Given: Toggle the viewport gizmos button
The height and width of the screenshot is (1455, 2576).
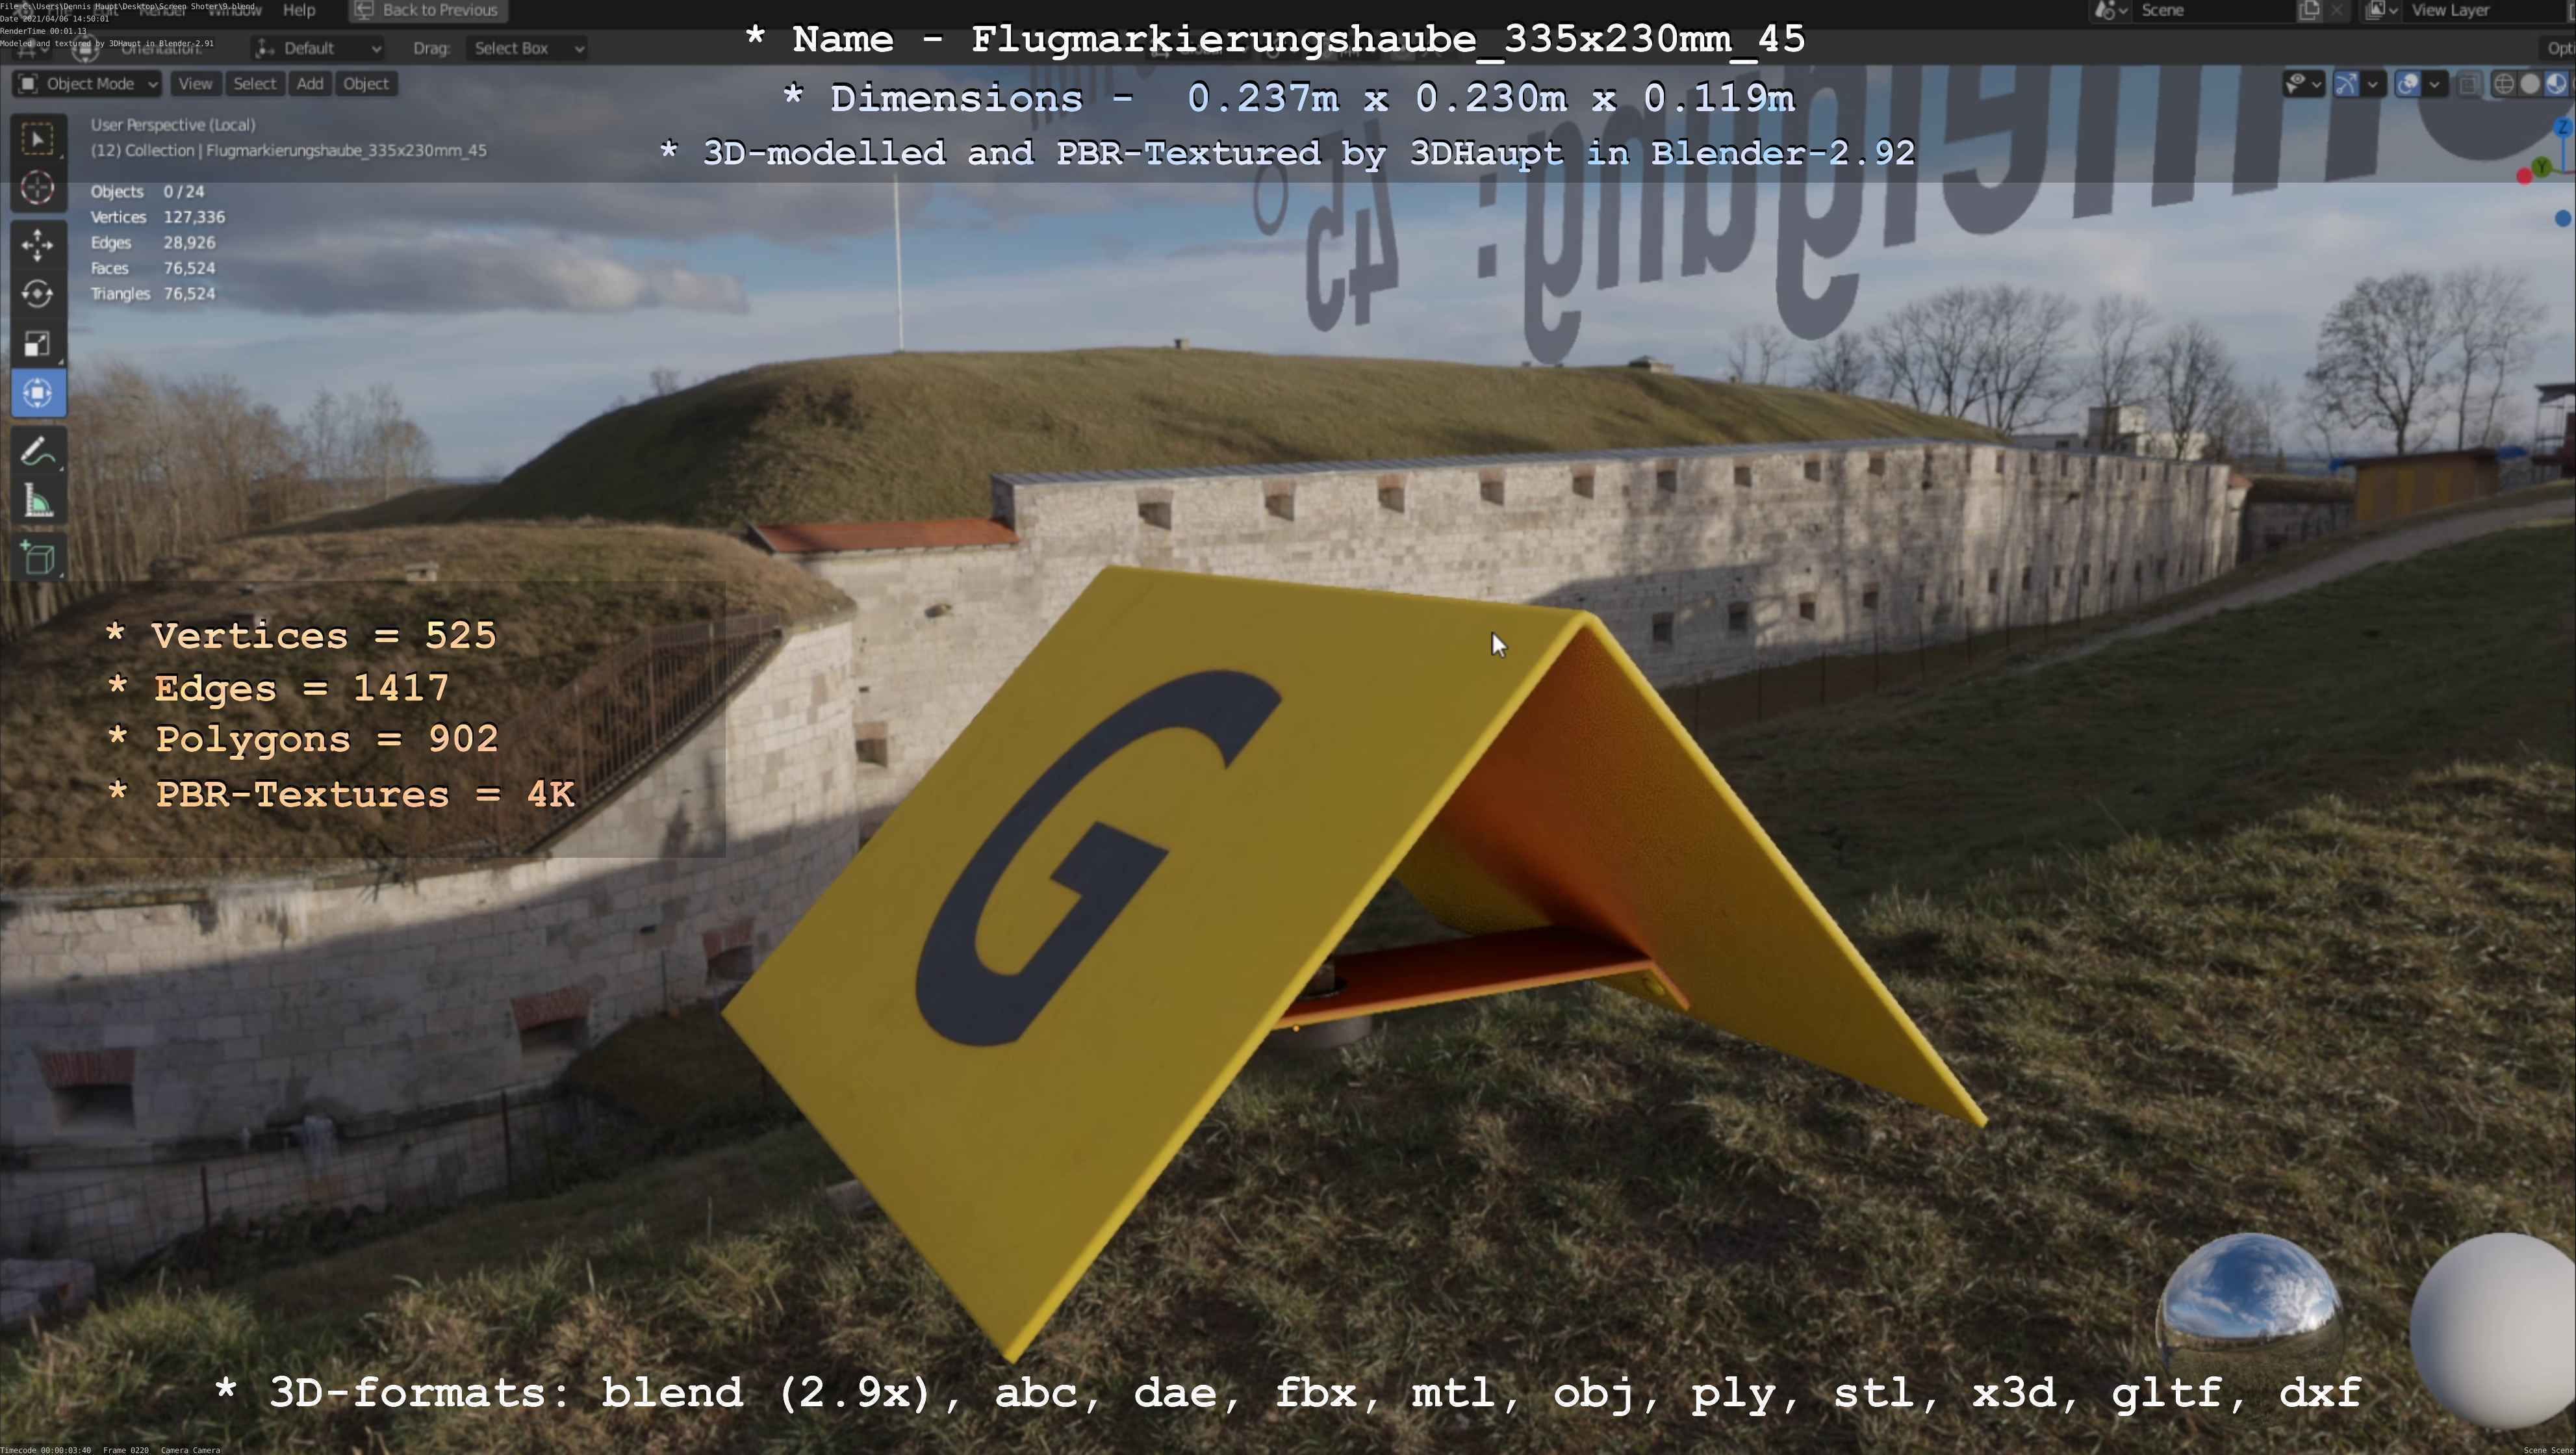Looking at the screenshot, I should [2346, 84].
